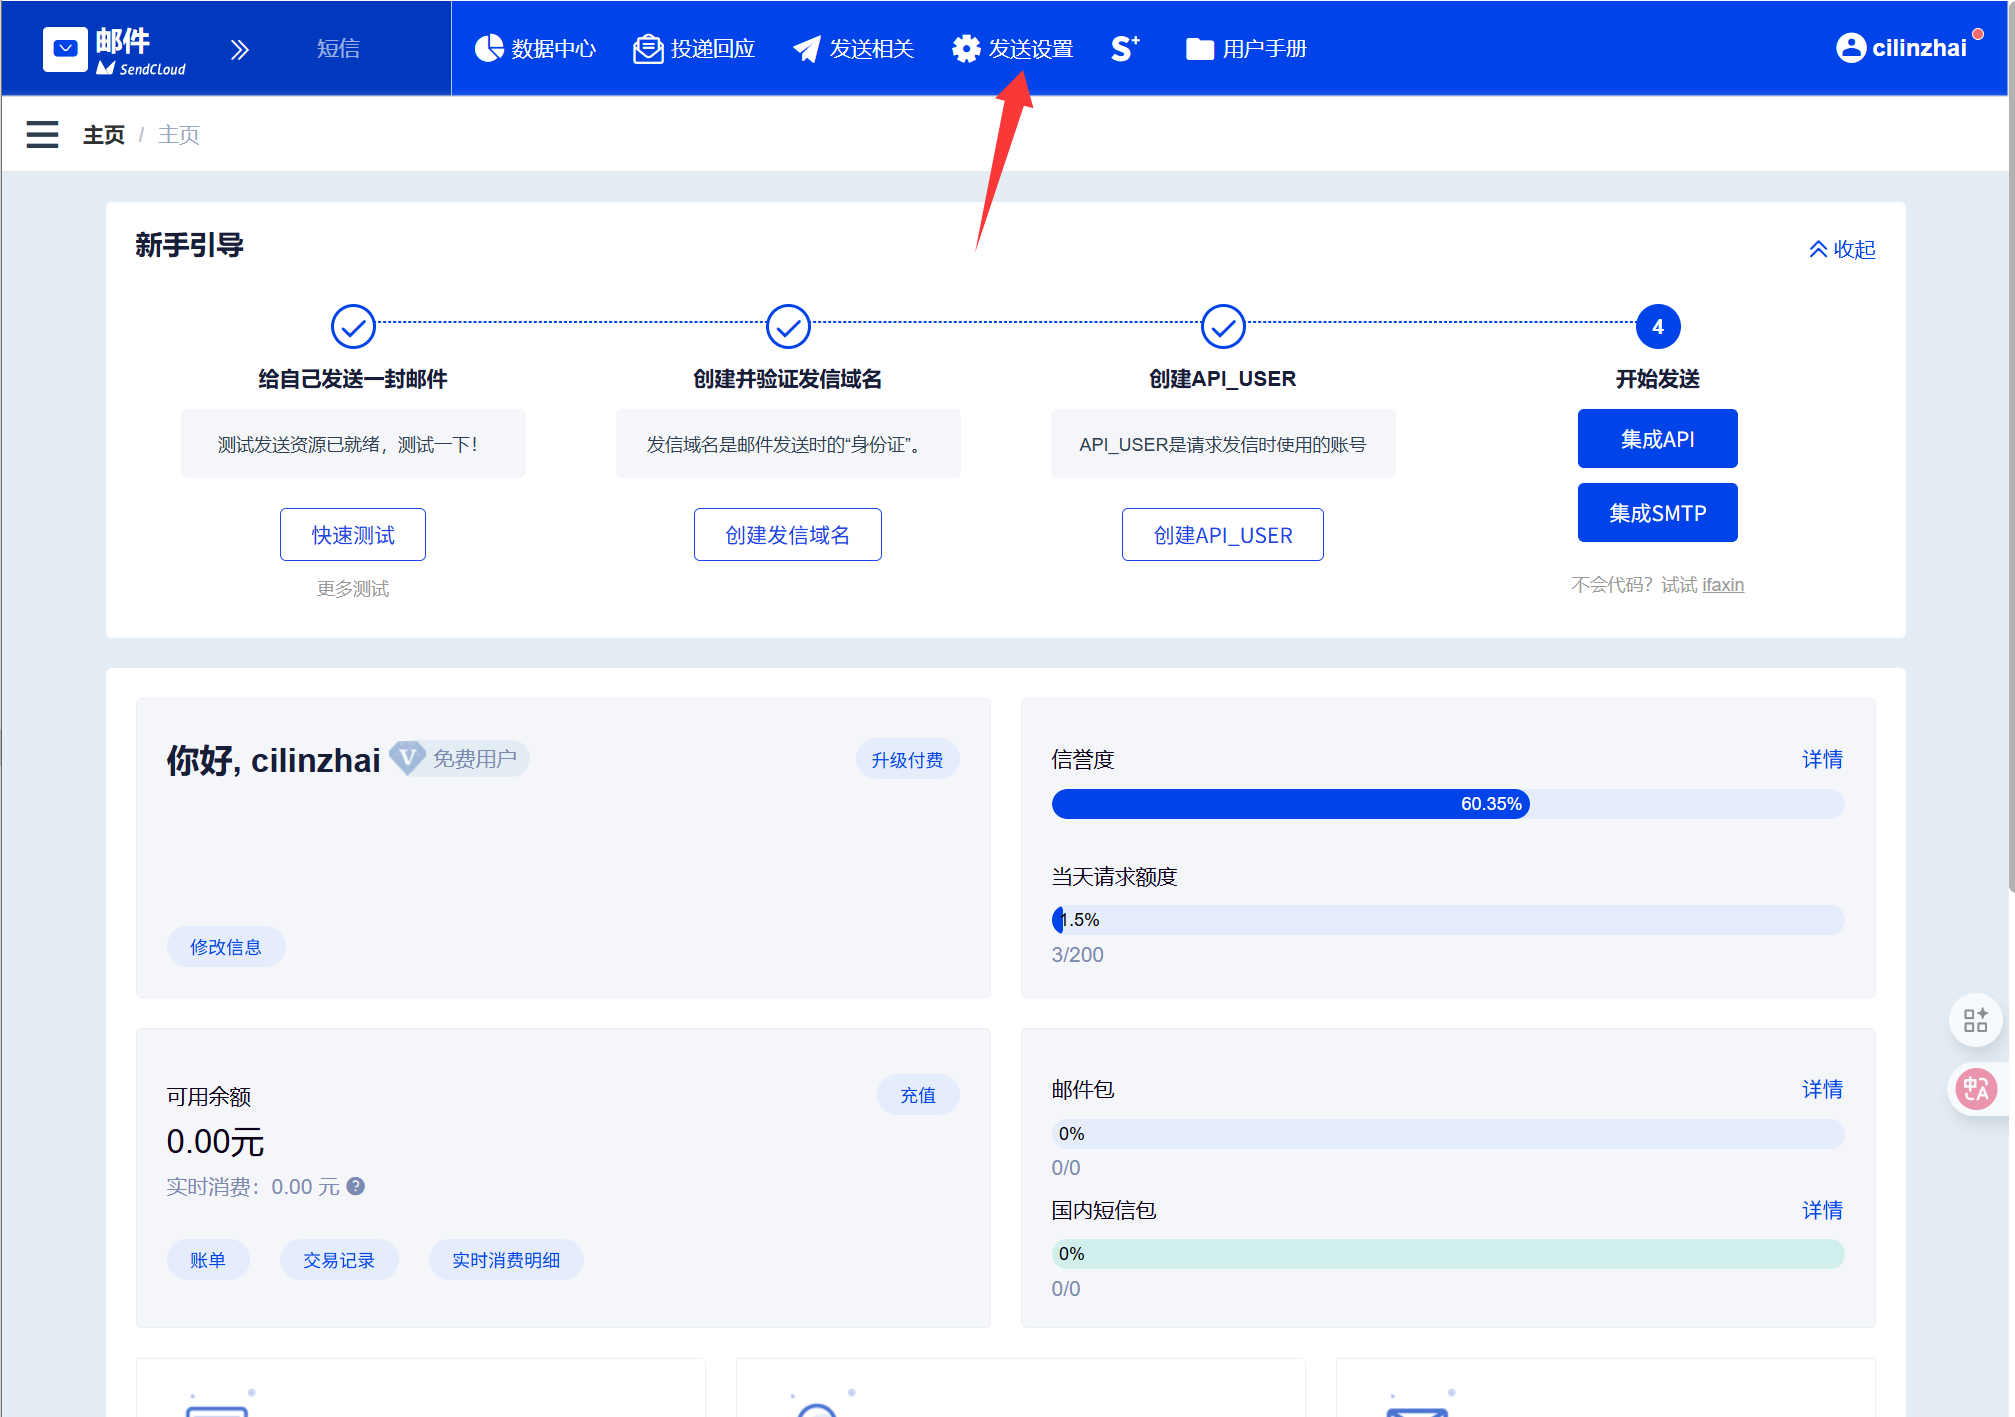Click the second step checkmark circle
Viewport: 2015px width, 1417px height.
pos(788,327)
